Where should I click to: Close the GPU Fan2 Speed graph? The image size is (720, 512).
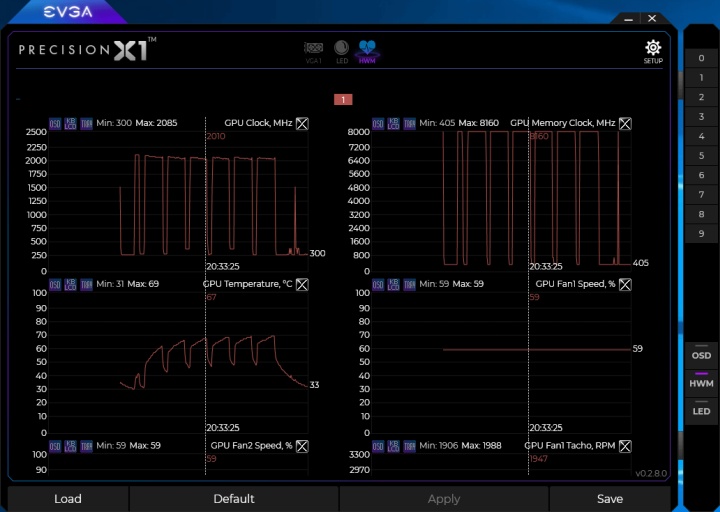click(x=302, y=446)
